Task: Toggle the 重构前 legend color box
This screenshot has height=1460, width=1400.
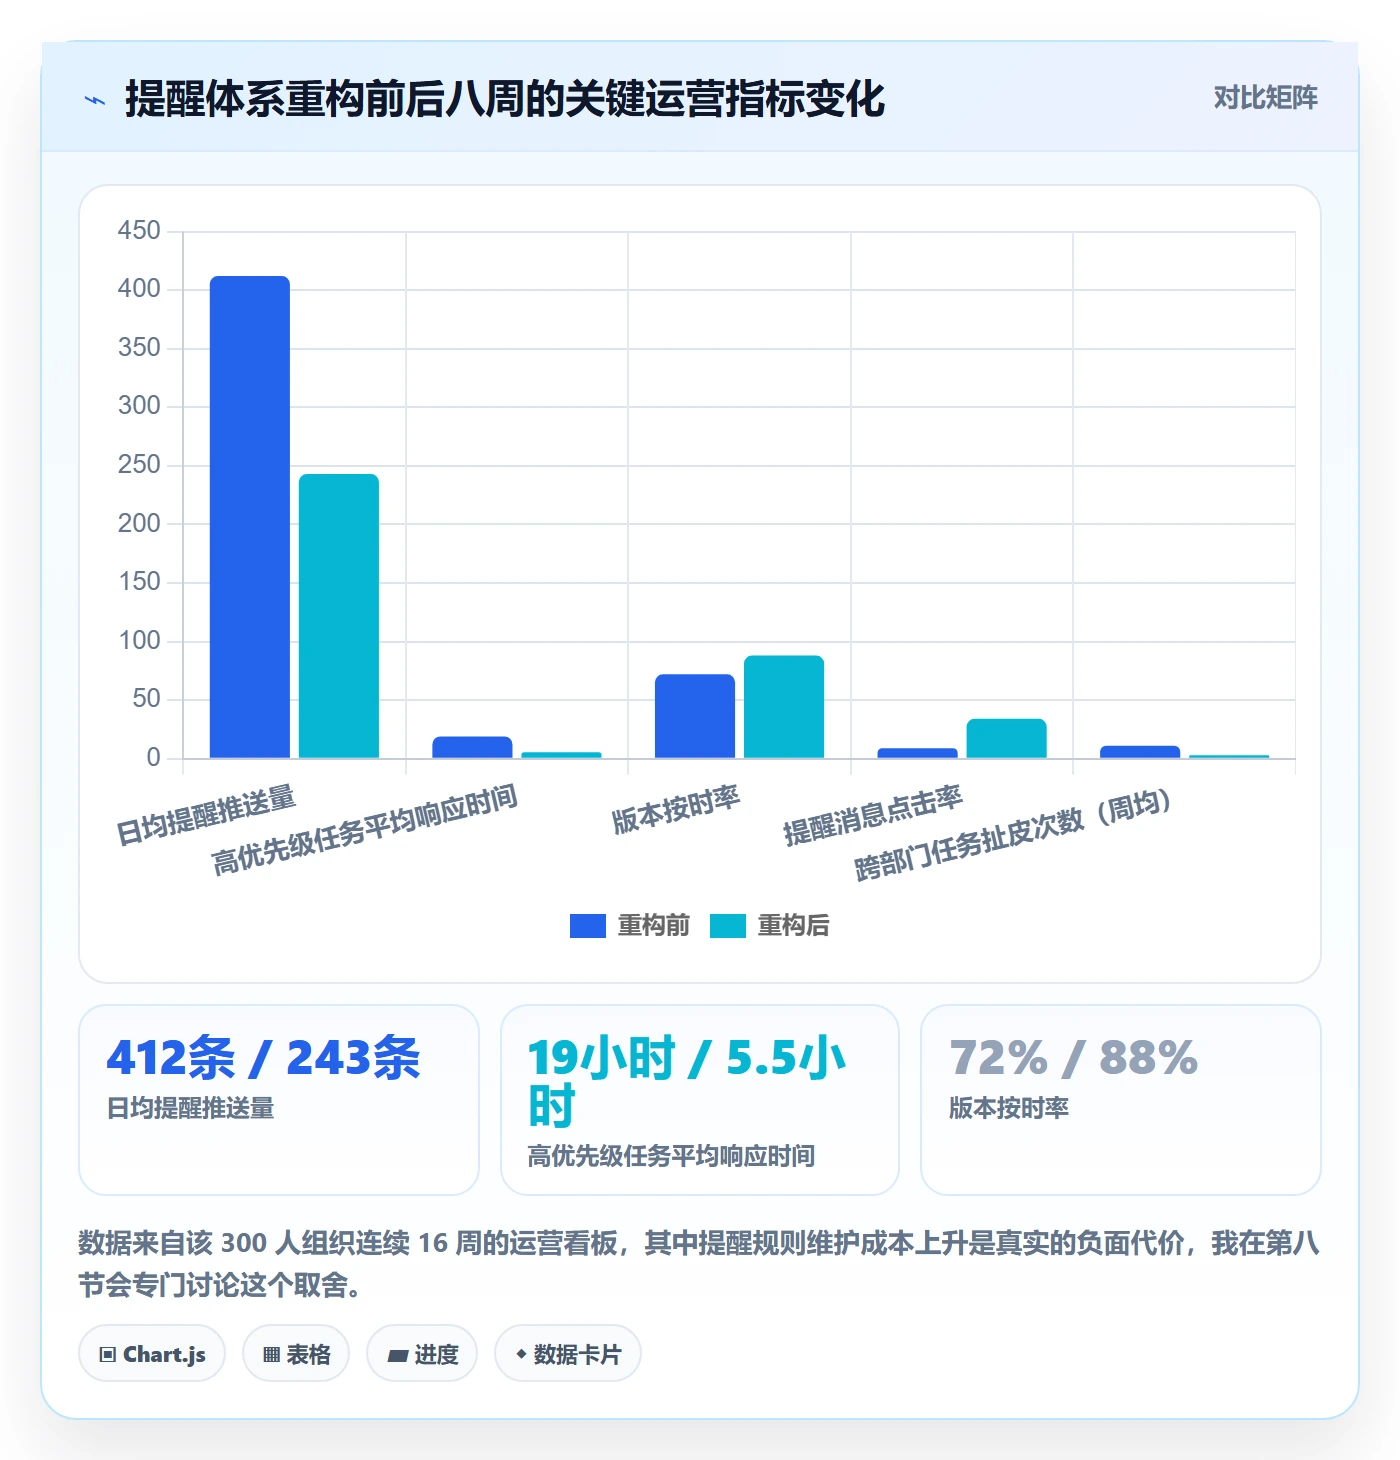Action: click(x=588, y=926)
